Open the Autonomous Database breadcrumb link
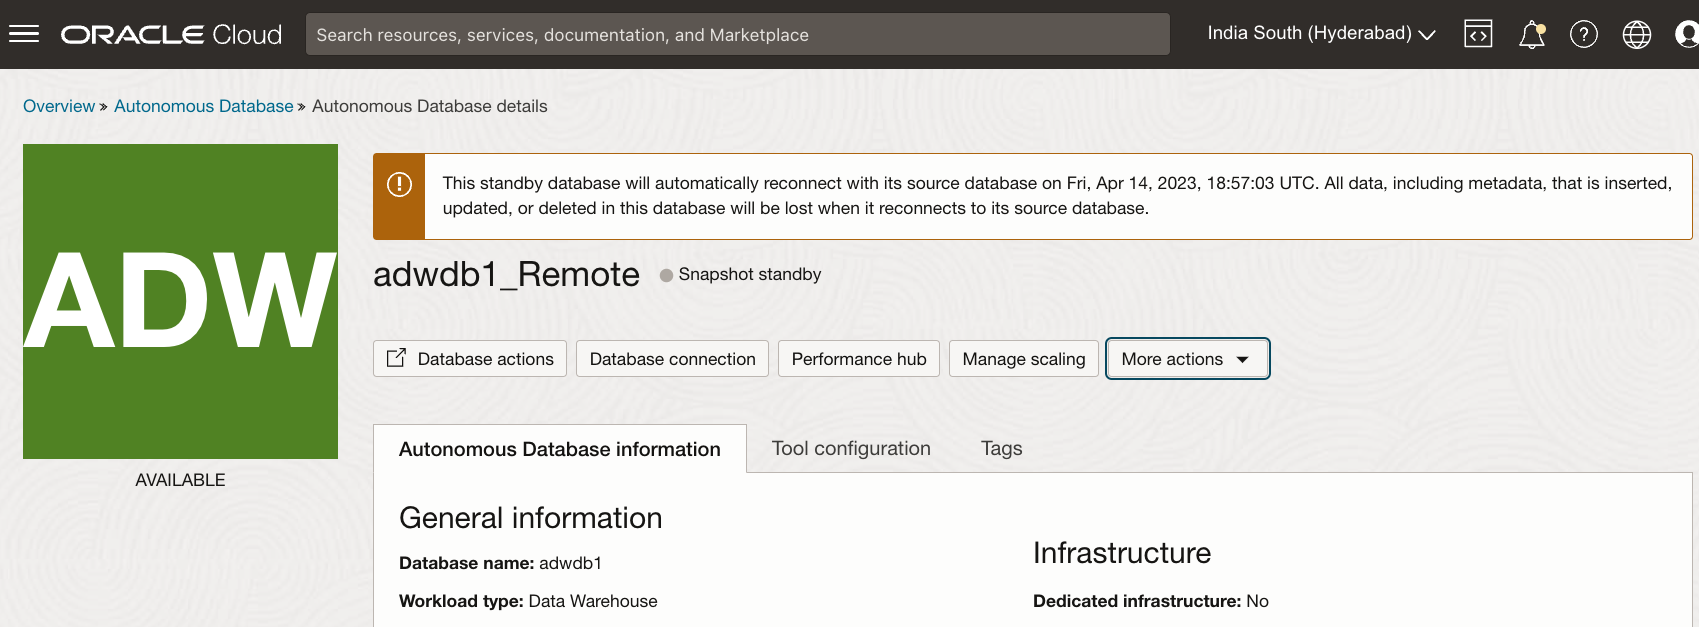The image size is (1699, 627). [x=203, y=106]
